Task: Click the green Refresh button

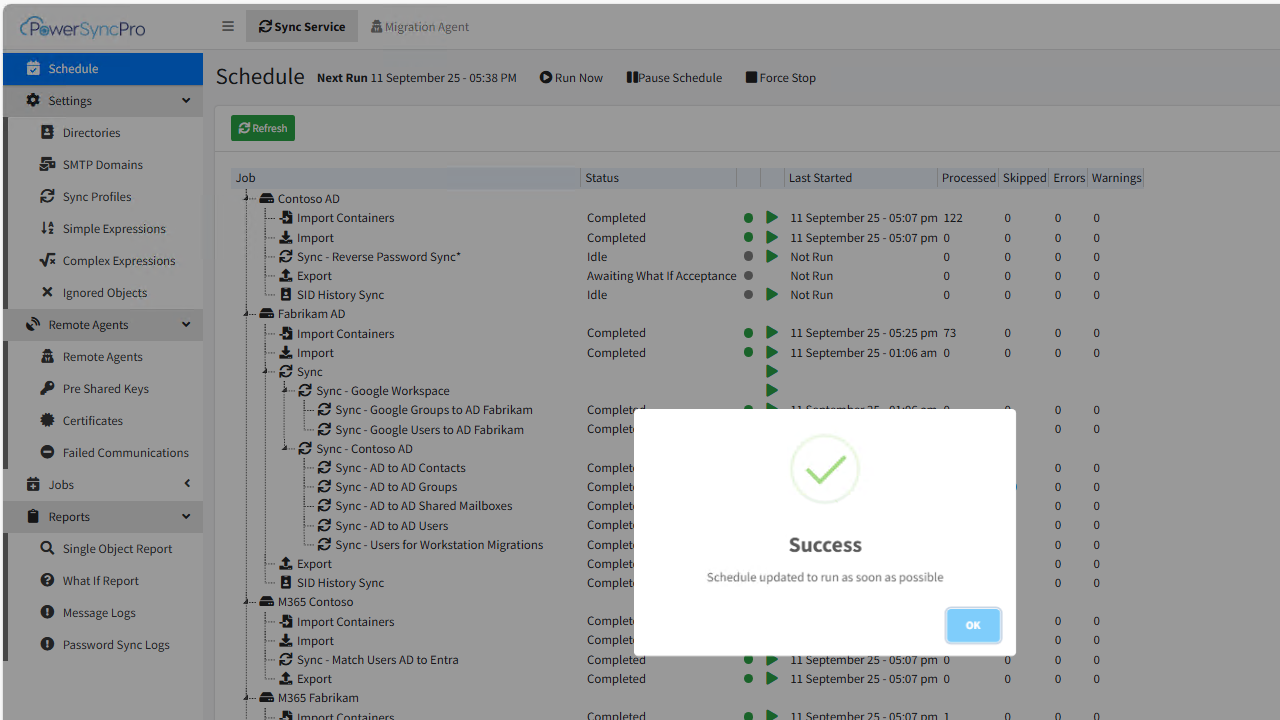Action: pyautogui.click(x=263, y=128)
